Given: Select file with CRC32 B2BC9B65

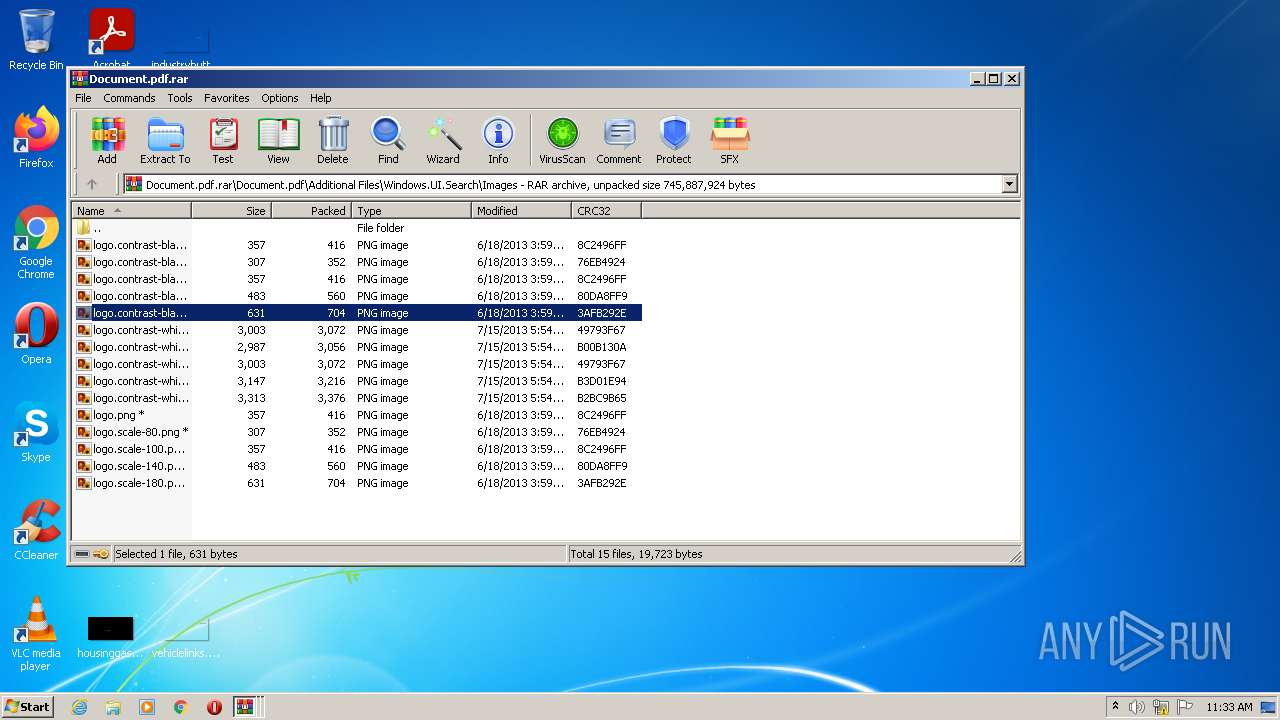Looking at the screenshot, I should [x=357, y=398].
